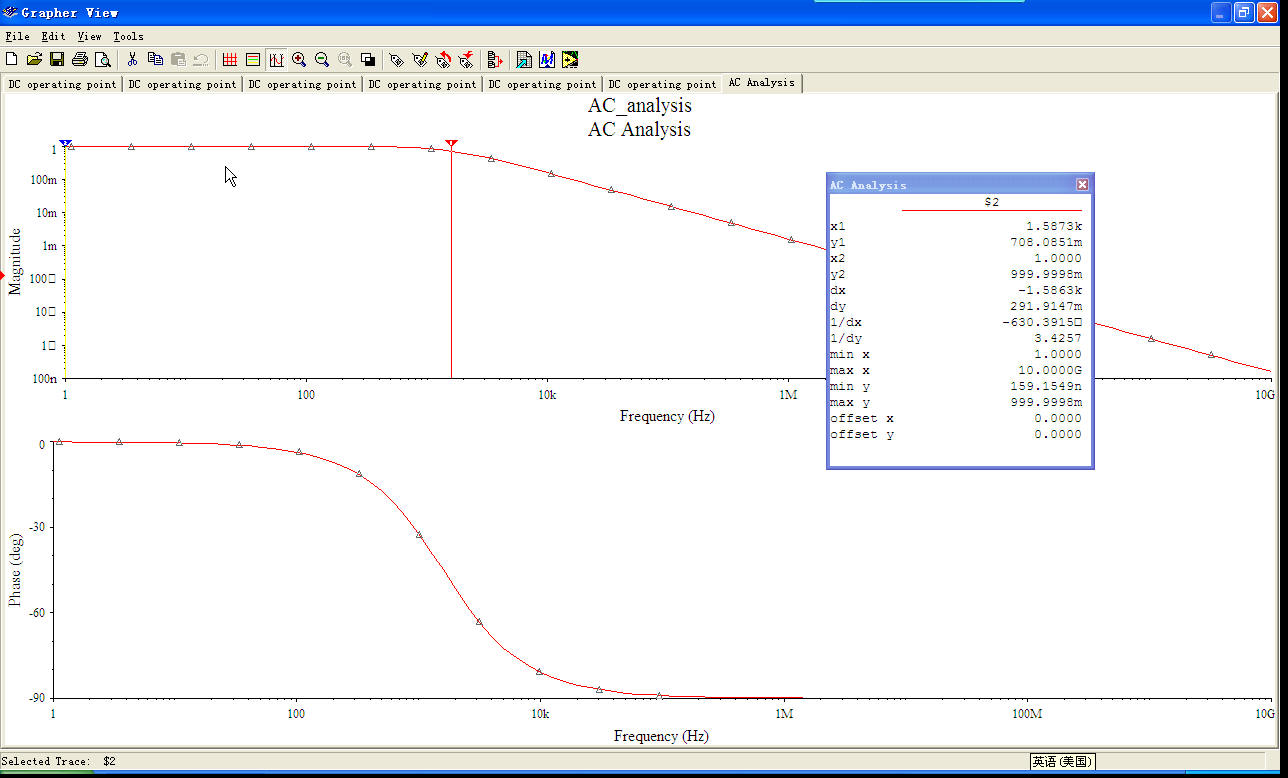Click the Undo arrow icon
Image resolution: width=1288 pixels, height=778 pixels.
(201, 60)
